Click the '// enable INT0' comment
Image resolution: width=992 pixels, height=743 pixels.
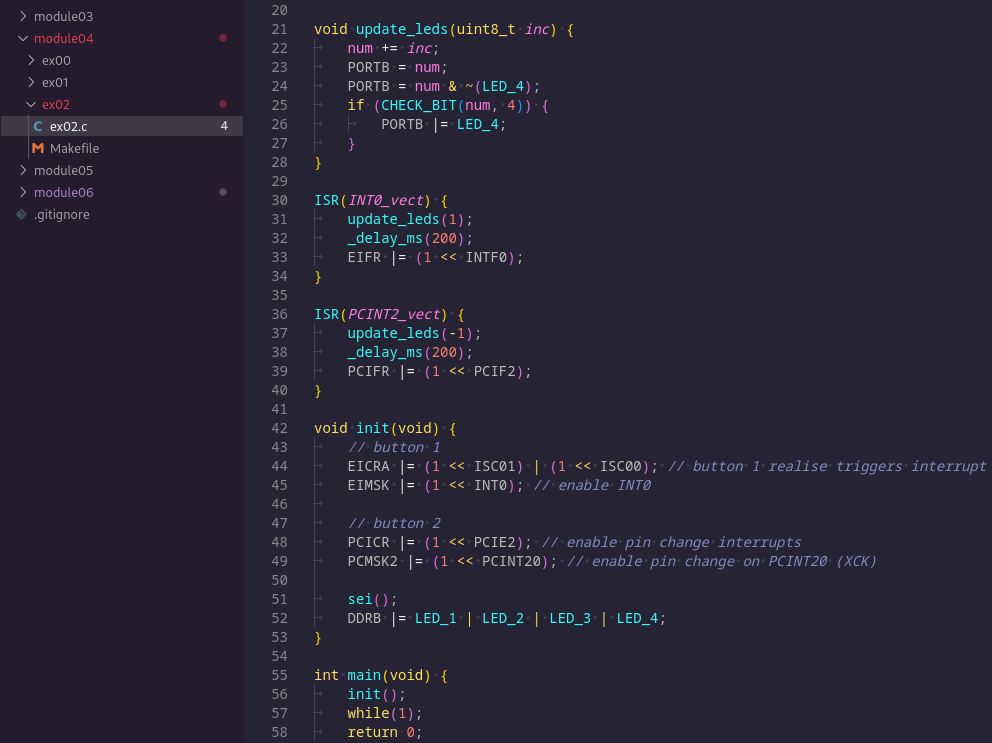tap(592, 485)
